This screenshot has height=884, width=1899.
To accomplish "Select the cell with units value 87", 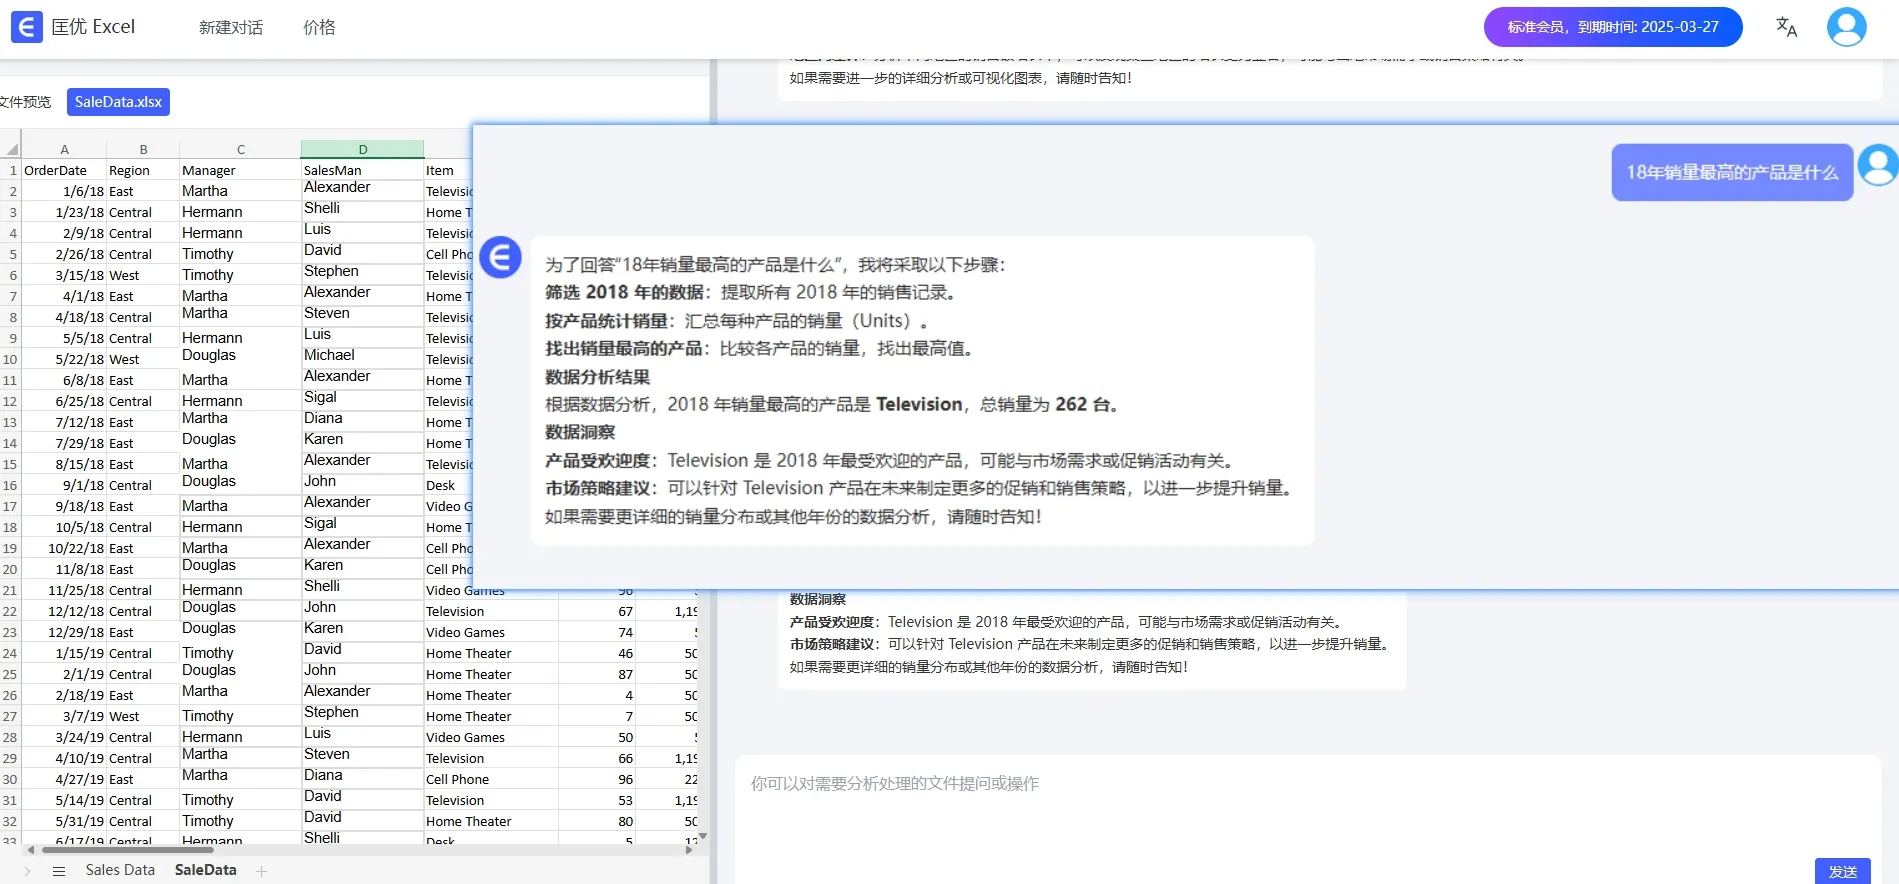I will coord(597,674).
